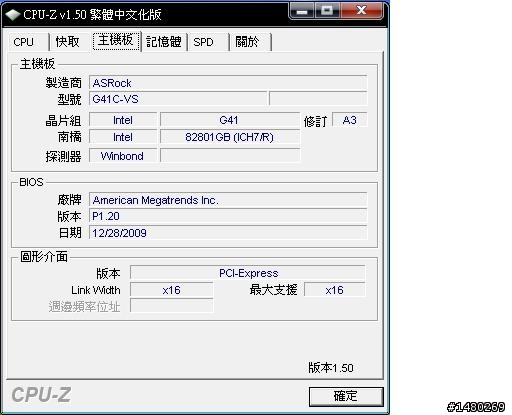Open the 關於 about tab

251,42
